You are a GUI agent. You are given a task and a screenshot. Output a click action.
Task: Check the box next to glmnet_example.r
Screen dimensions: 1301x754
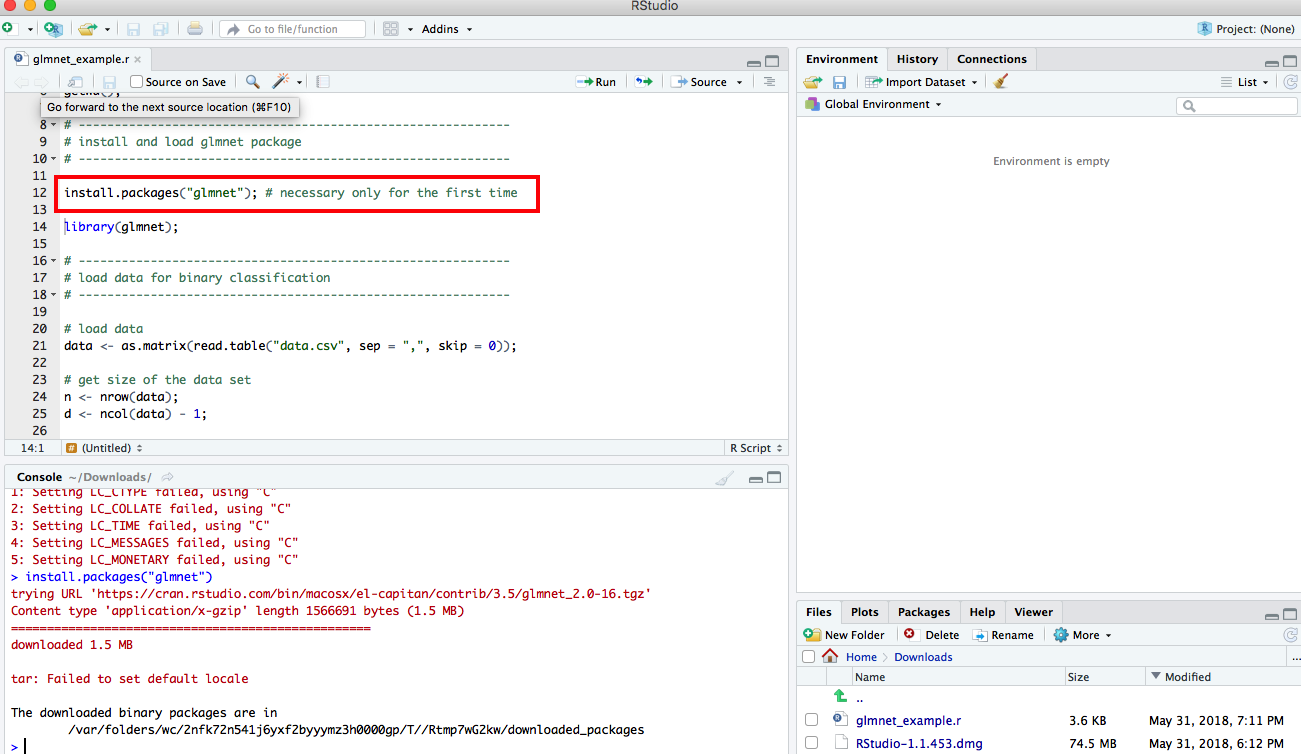point(811,720)
